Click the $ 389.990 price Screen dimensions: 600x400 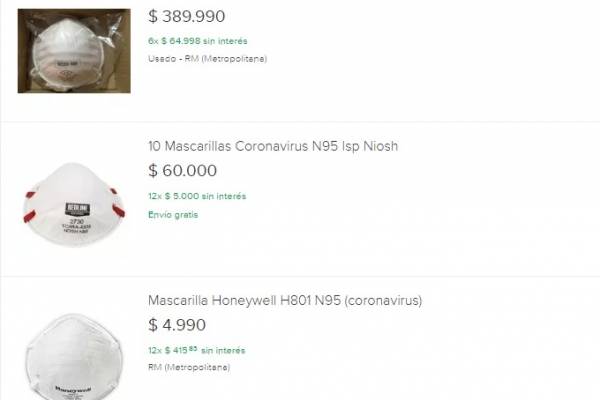187,16
